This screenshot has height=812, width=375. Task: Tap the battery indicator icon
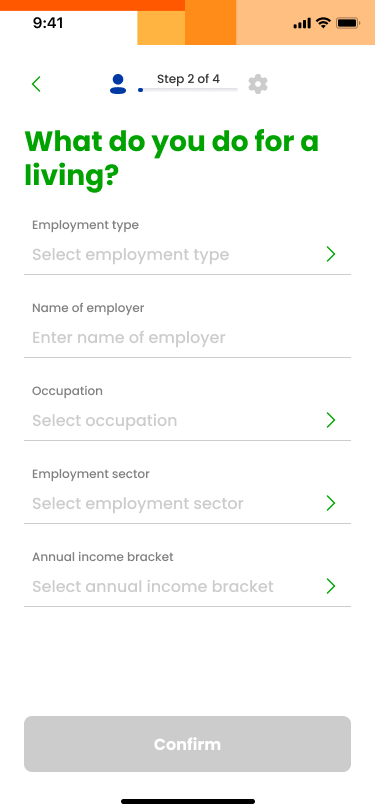point(348,23)
